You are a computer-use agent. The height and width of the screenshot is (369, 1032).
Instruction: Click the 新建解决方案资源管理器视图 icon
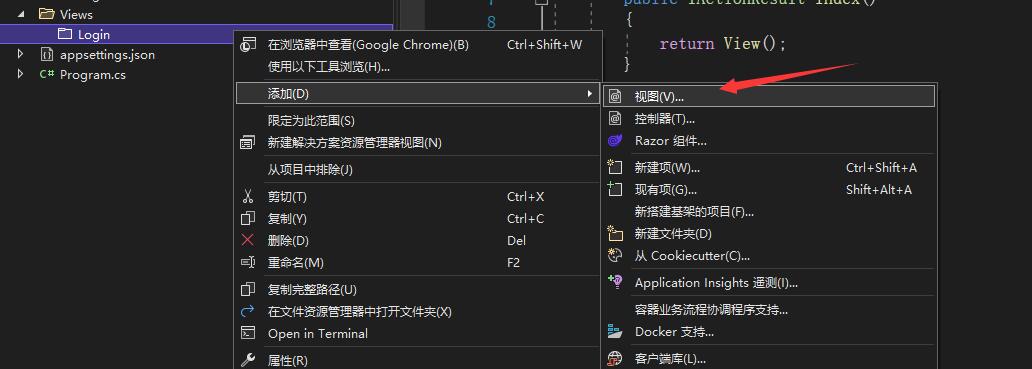[x=247, y=143]
